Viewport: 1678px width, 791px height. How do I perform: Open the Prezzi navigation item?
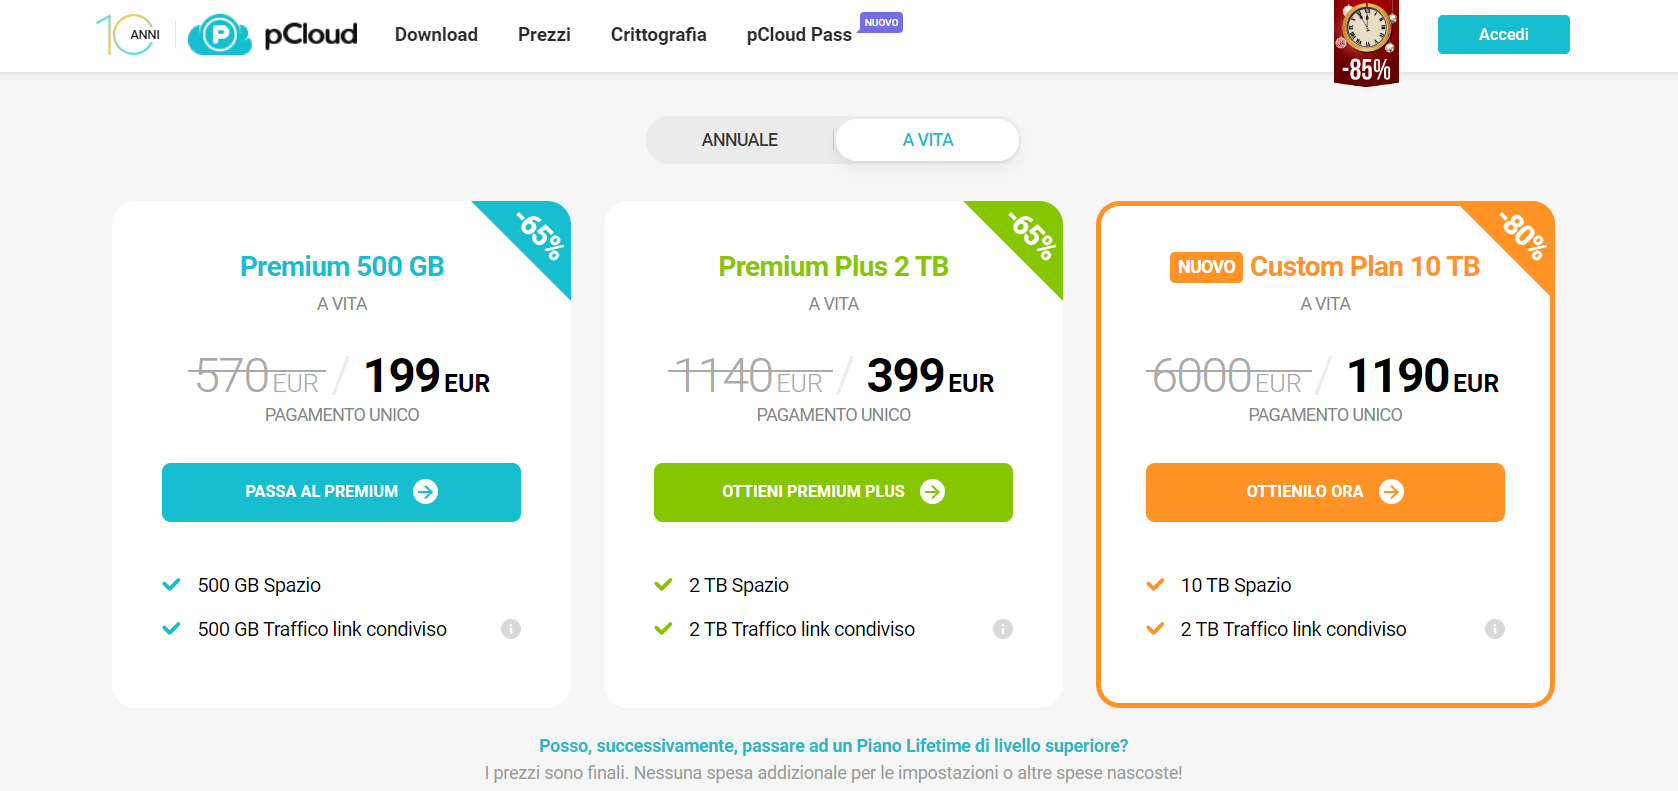544,35
